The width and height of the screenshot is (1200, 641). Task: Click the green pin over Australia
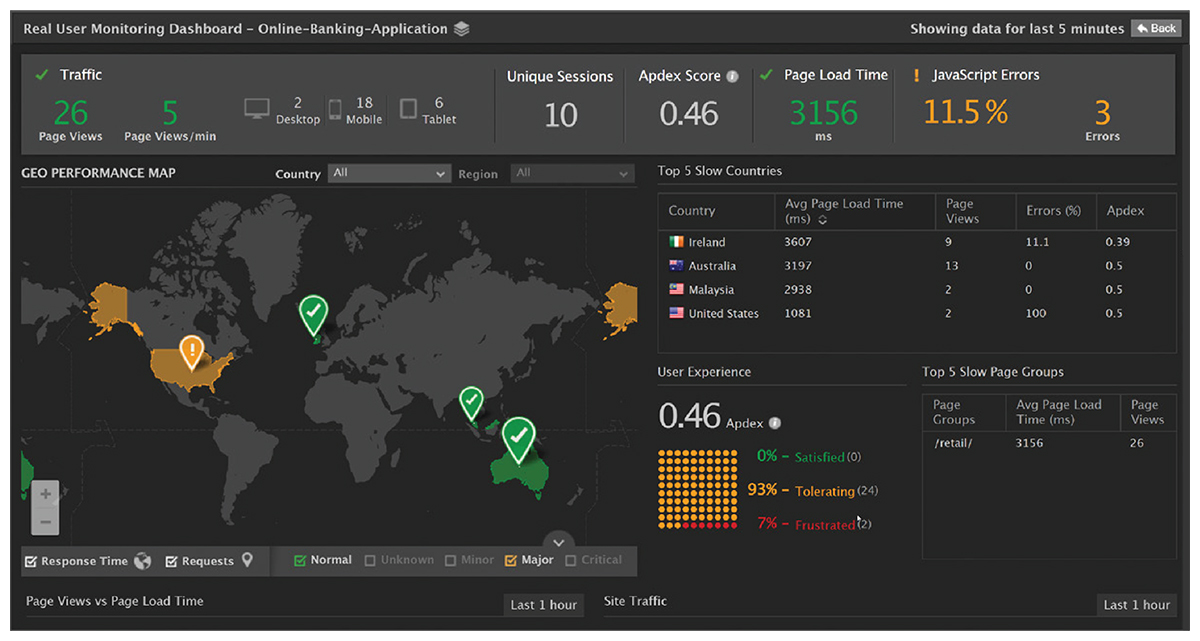click(x=518, y=435)
